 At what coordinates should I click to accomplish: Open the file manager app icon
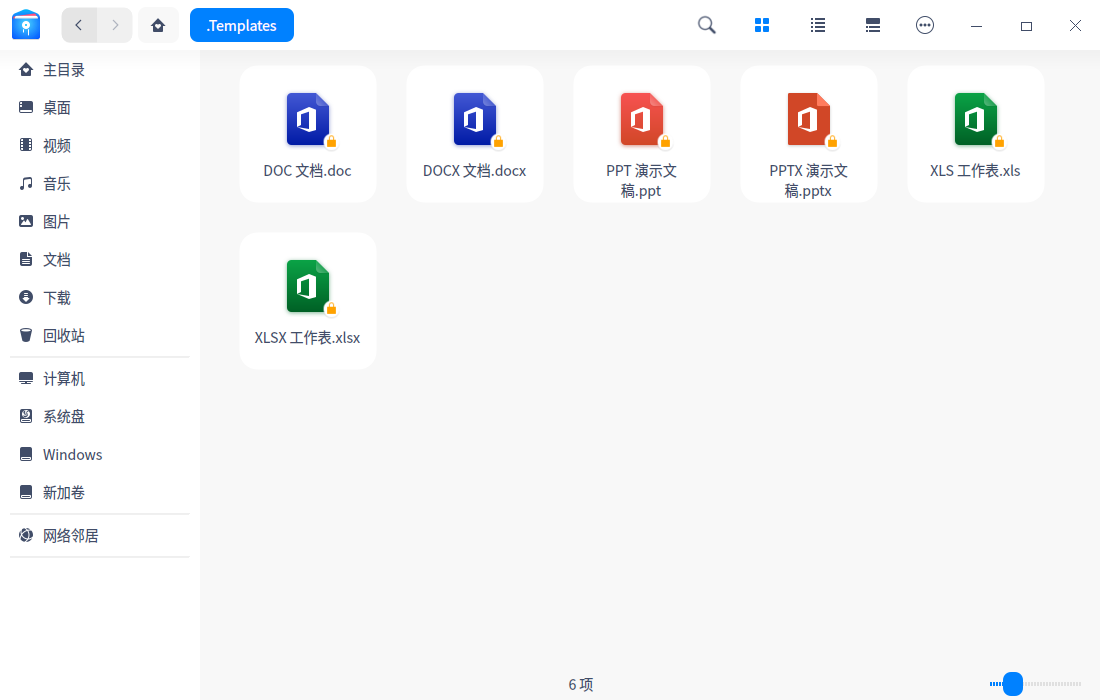26,25
